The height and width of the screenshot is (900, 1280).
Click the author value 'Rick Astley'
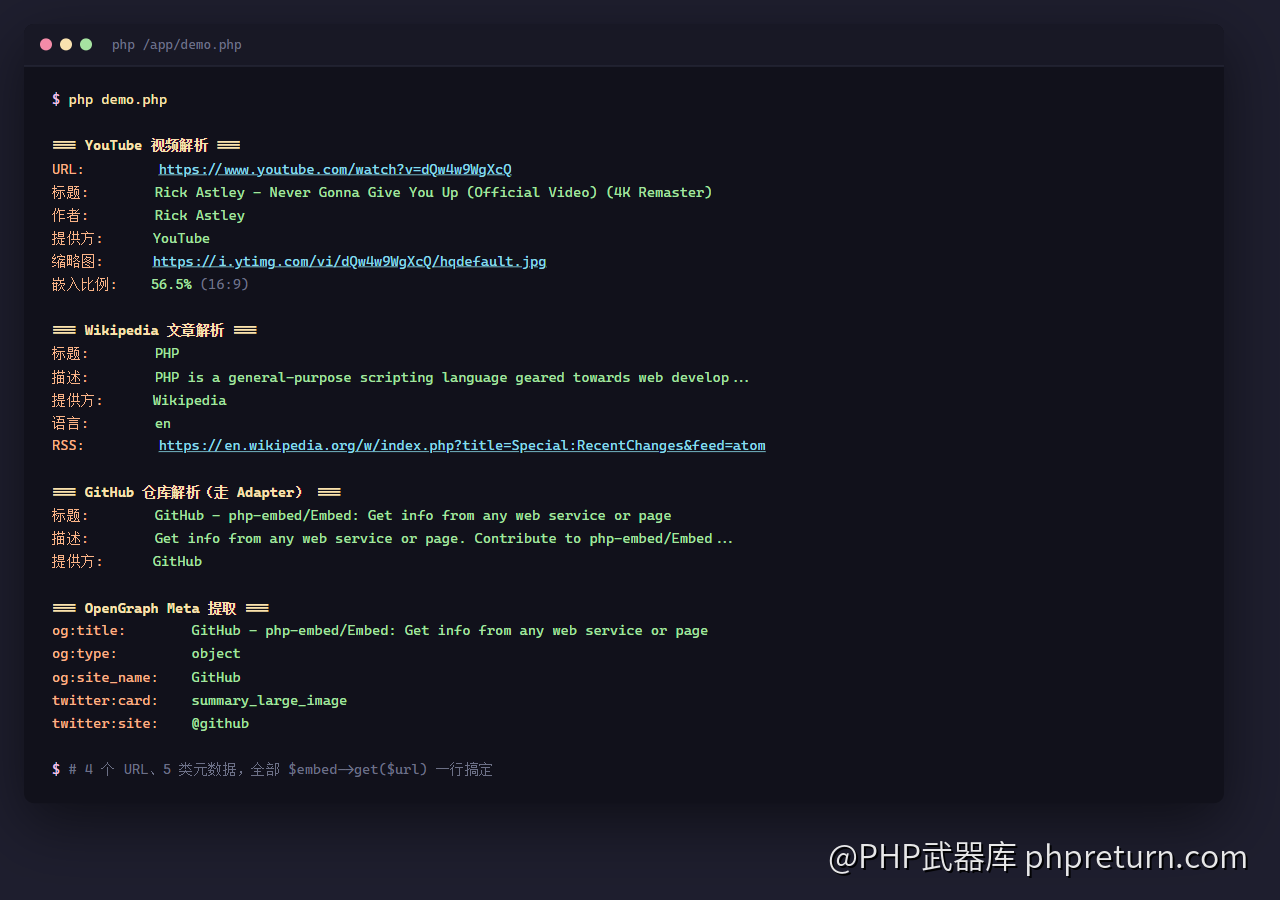click(x=200, y=216)
